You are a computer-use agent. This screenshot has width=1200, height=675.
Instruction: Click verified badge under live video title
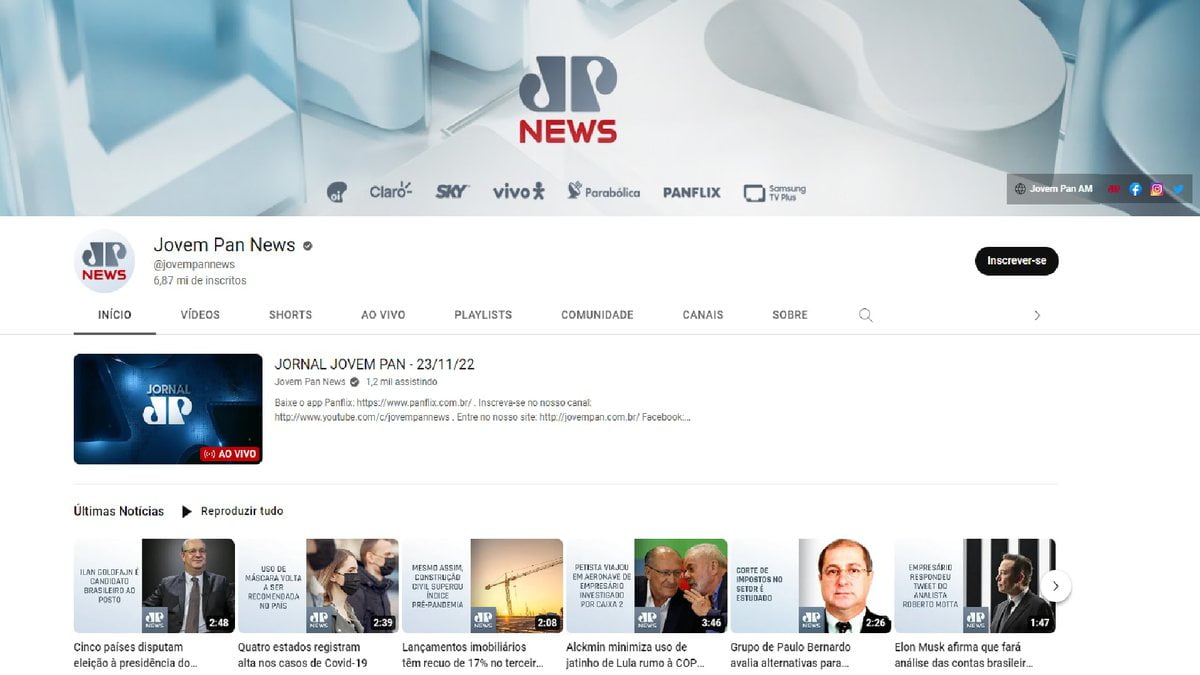354,382
